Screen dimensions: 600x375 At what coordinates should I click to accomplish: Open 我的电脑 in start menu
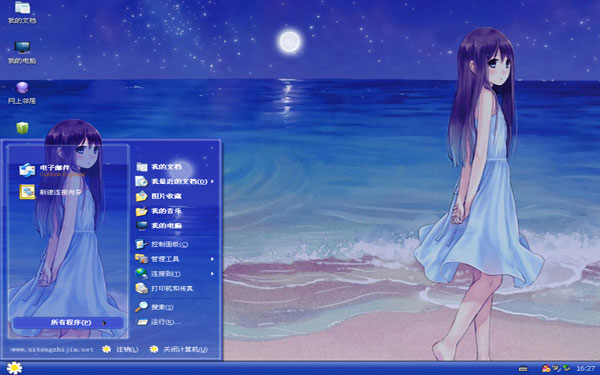tap(159, 225)
